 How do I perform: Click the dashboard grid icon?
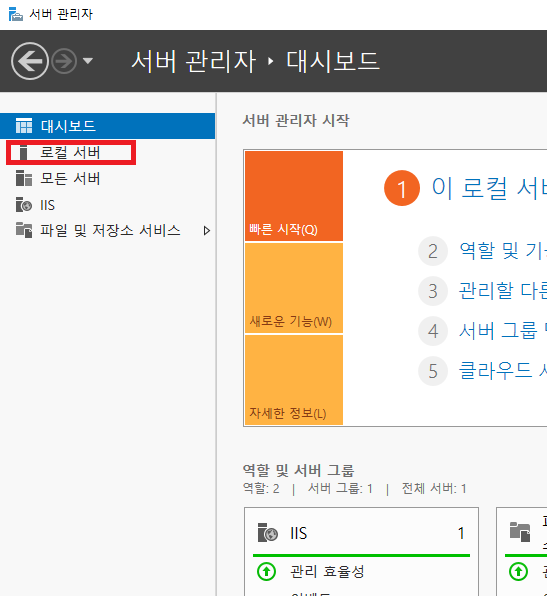pos(24,126)
